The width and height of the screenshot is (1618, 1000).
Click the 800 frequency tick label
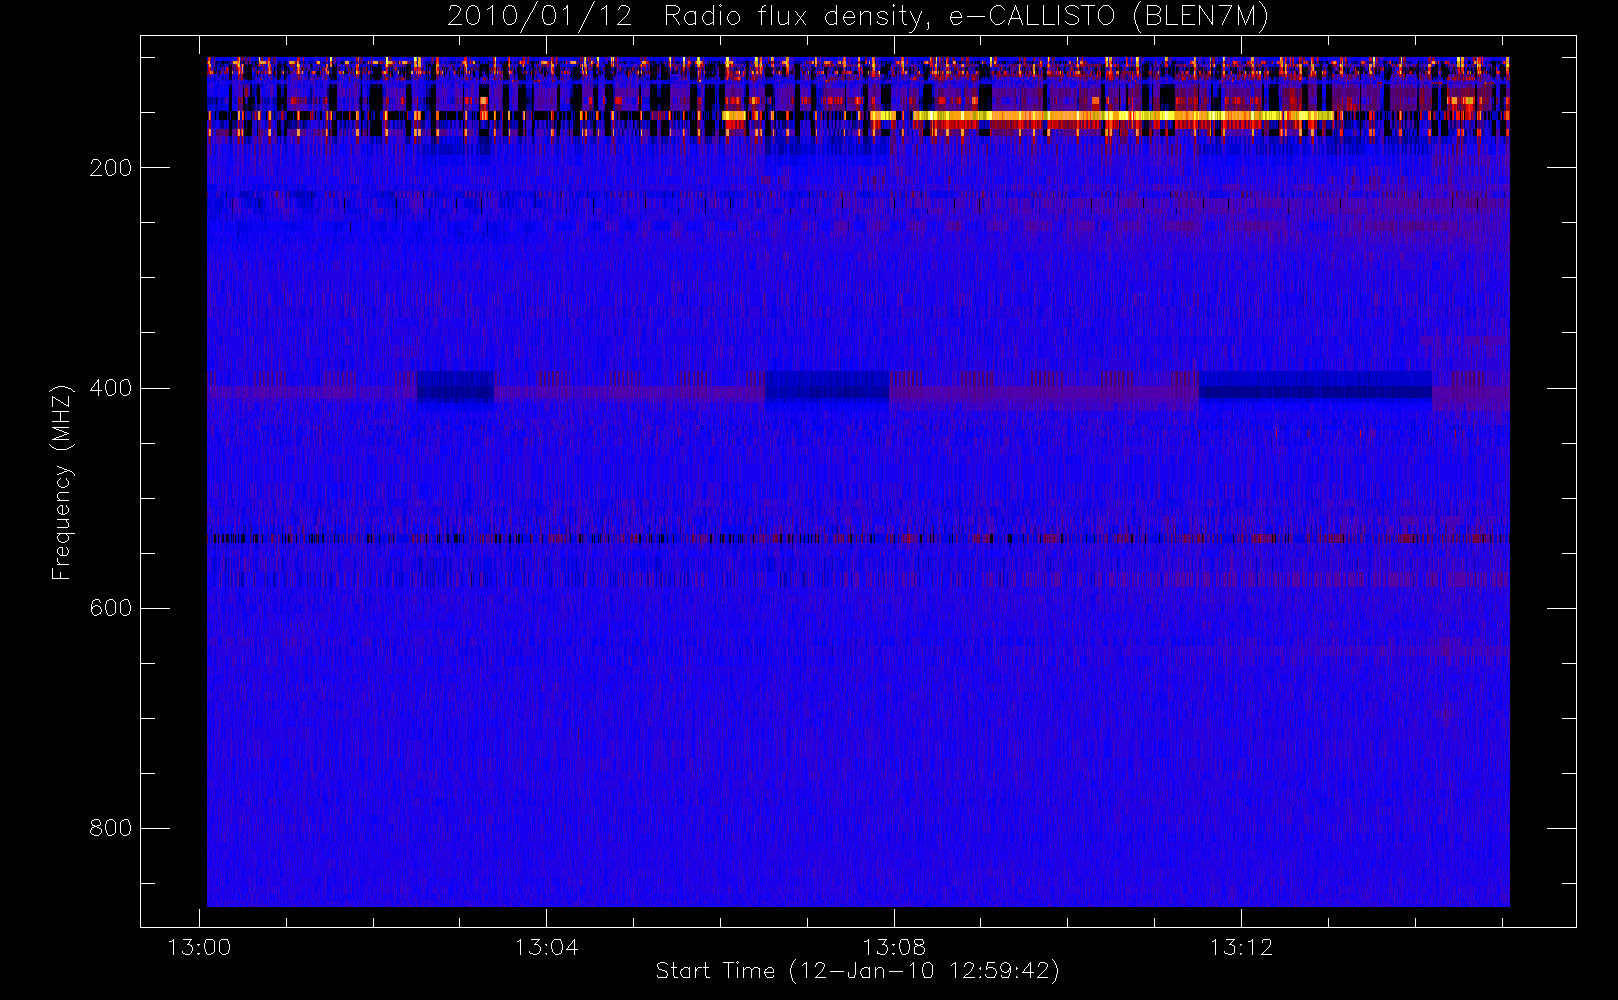(110, 828)
